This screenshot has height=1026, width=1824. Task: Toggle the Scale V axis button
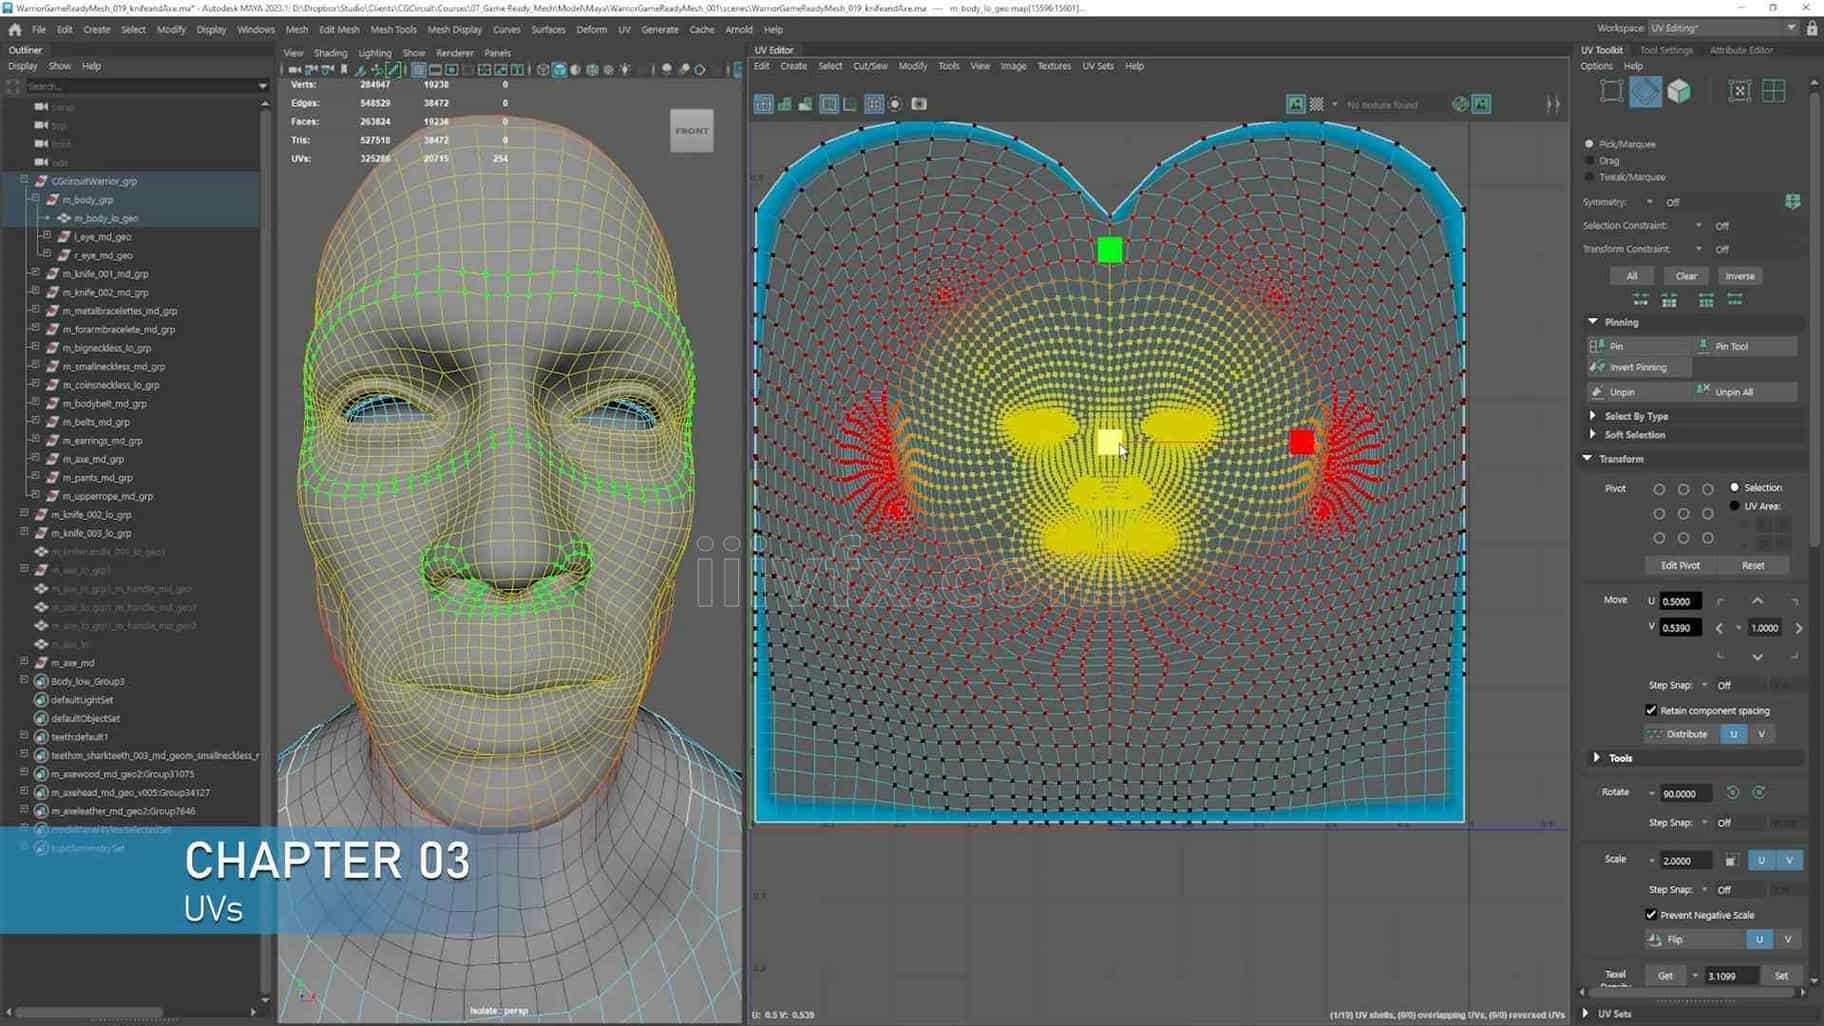(1788, 860)
